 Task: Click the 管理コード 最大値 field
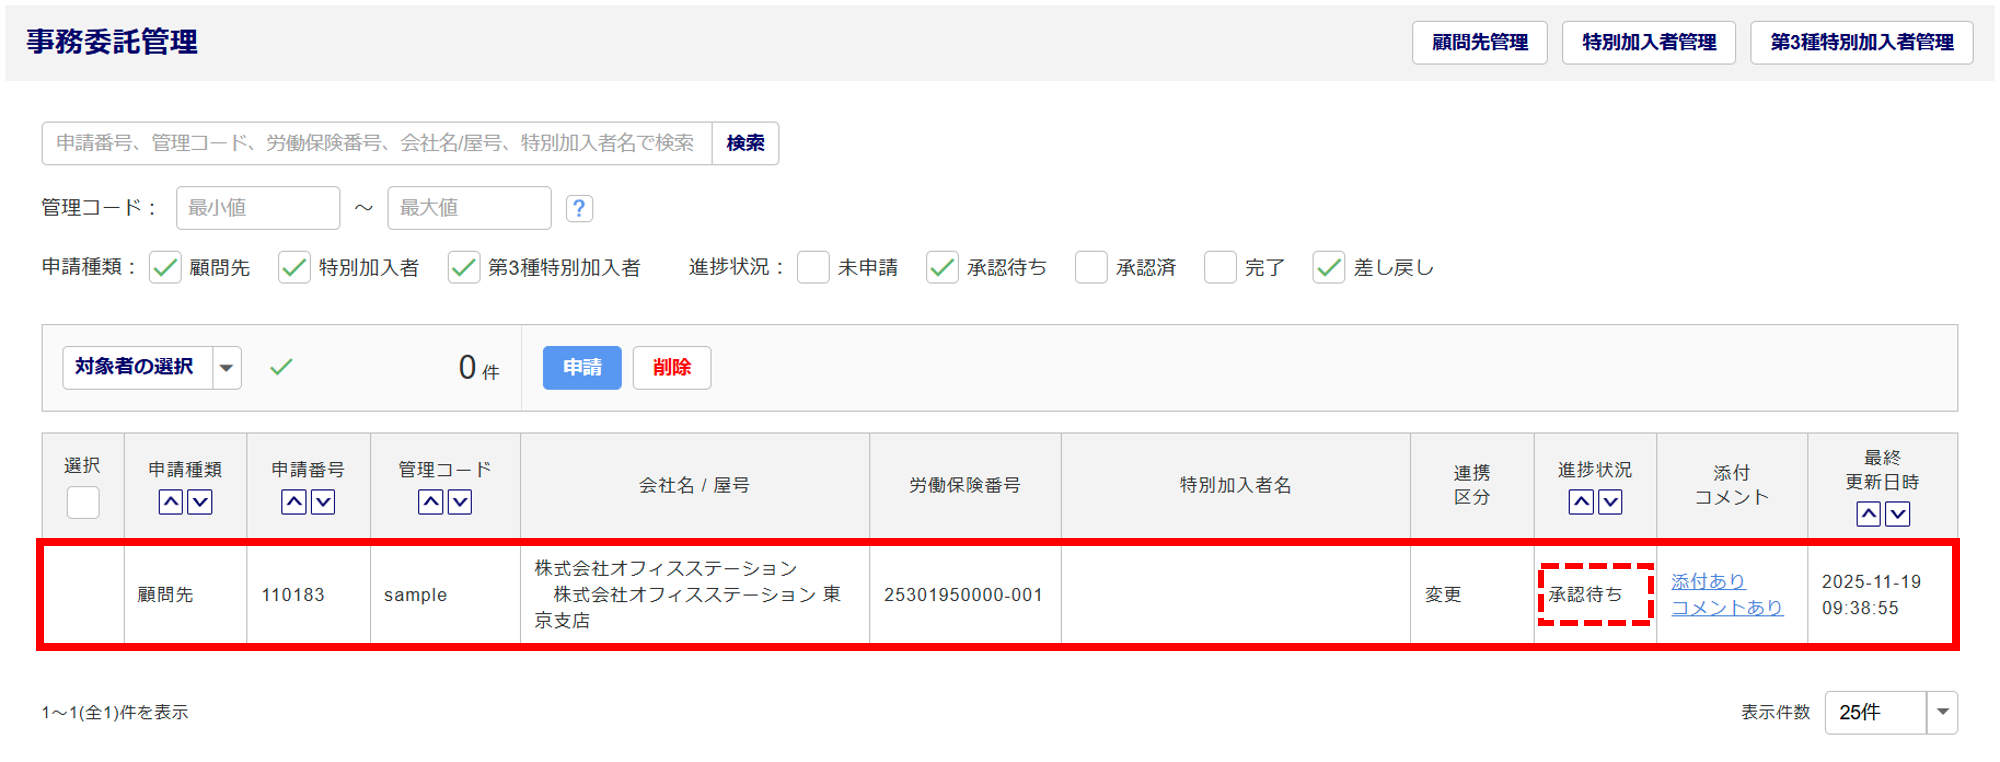click(469, 208)
